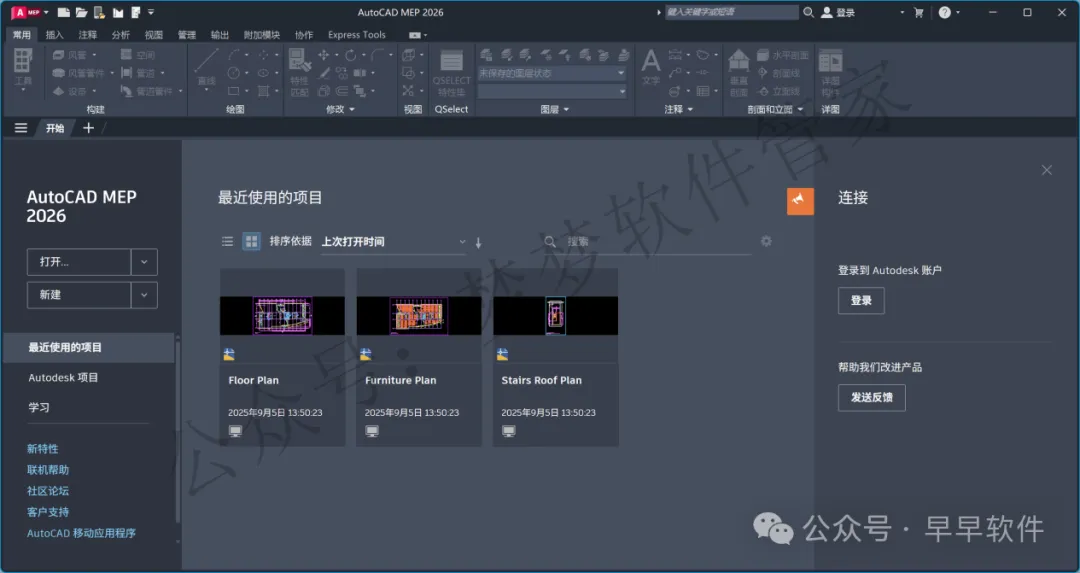
Task: Open the Help icon dropdown arrow
Action: [957, 12]
